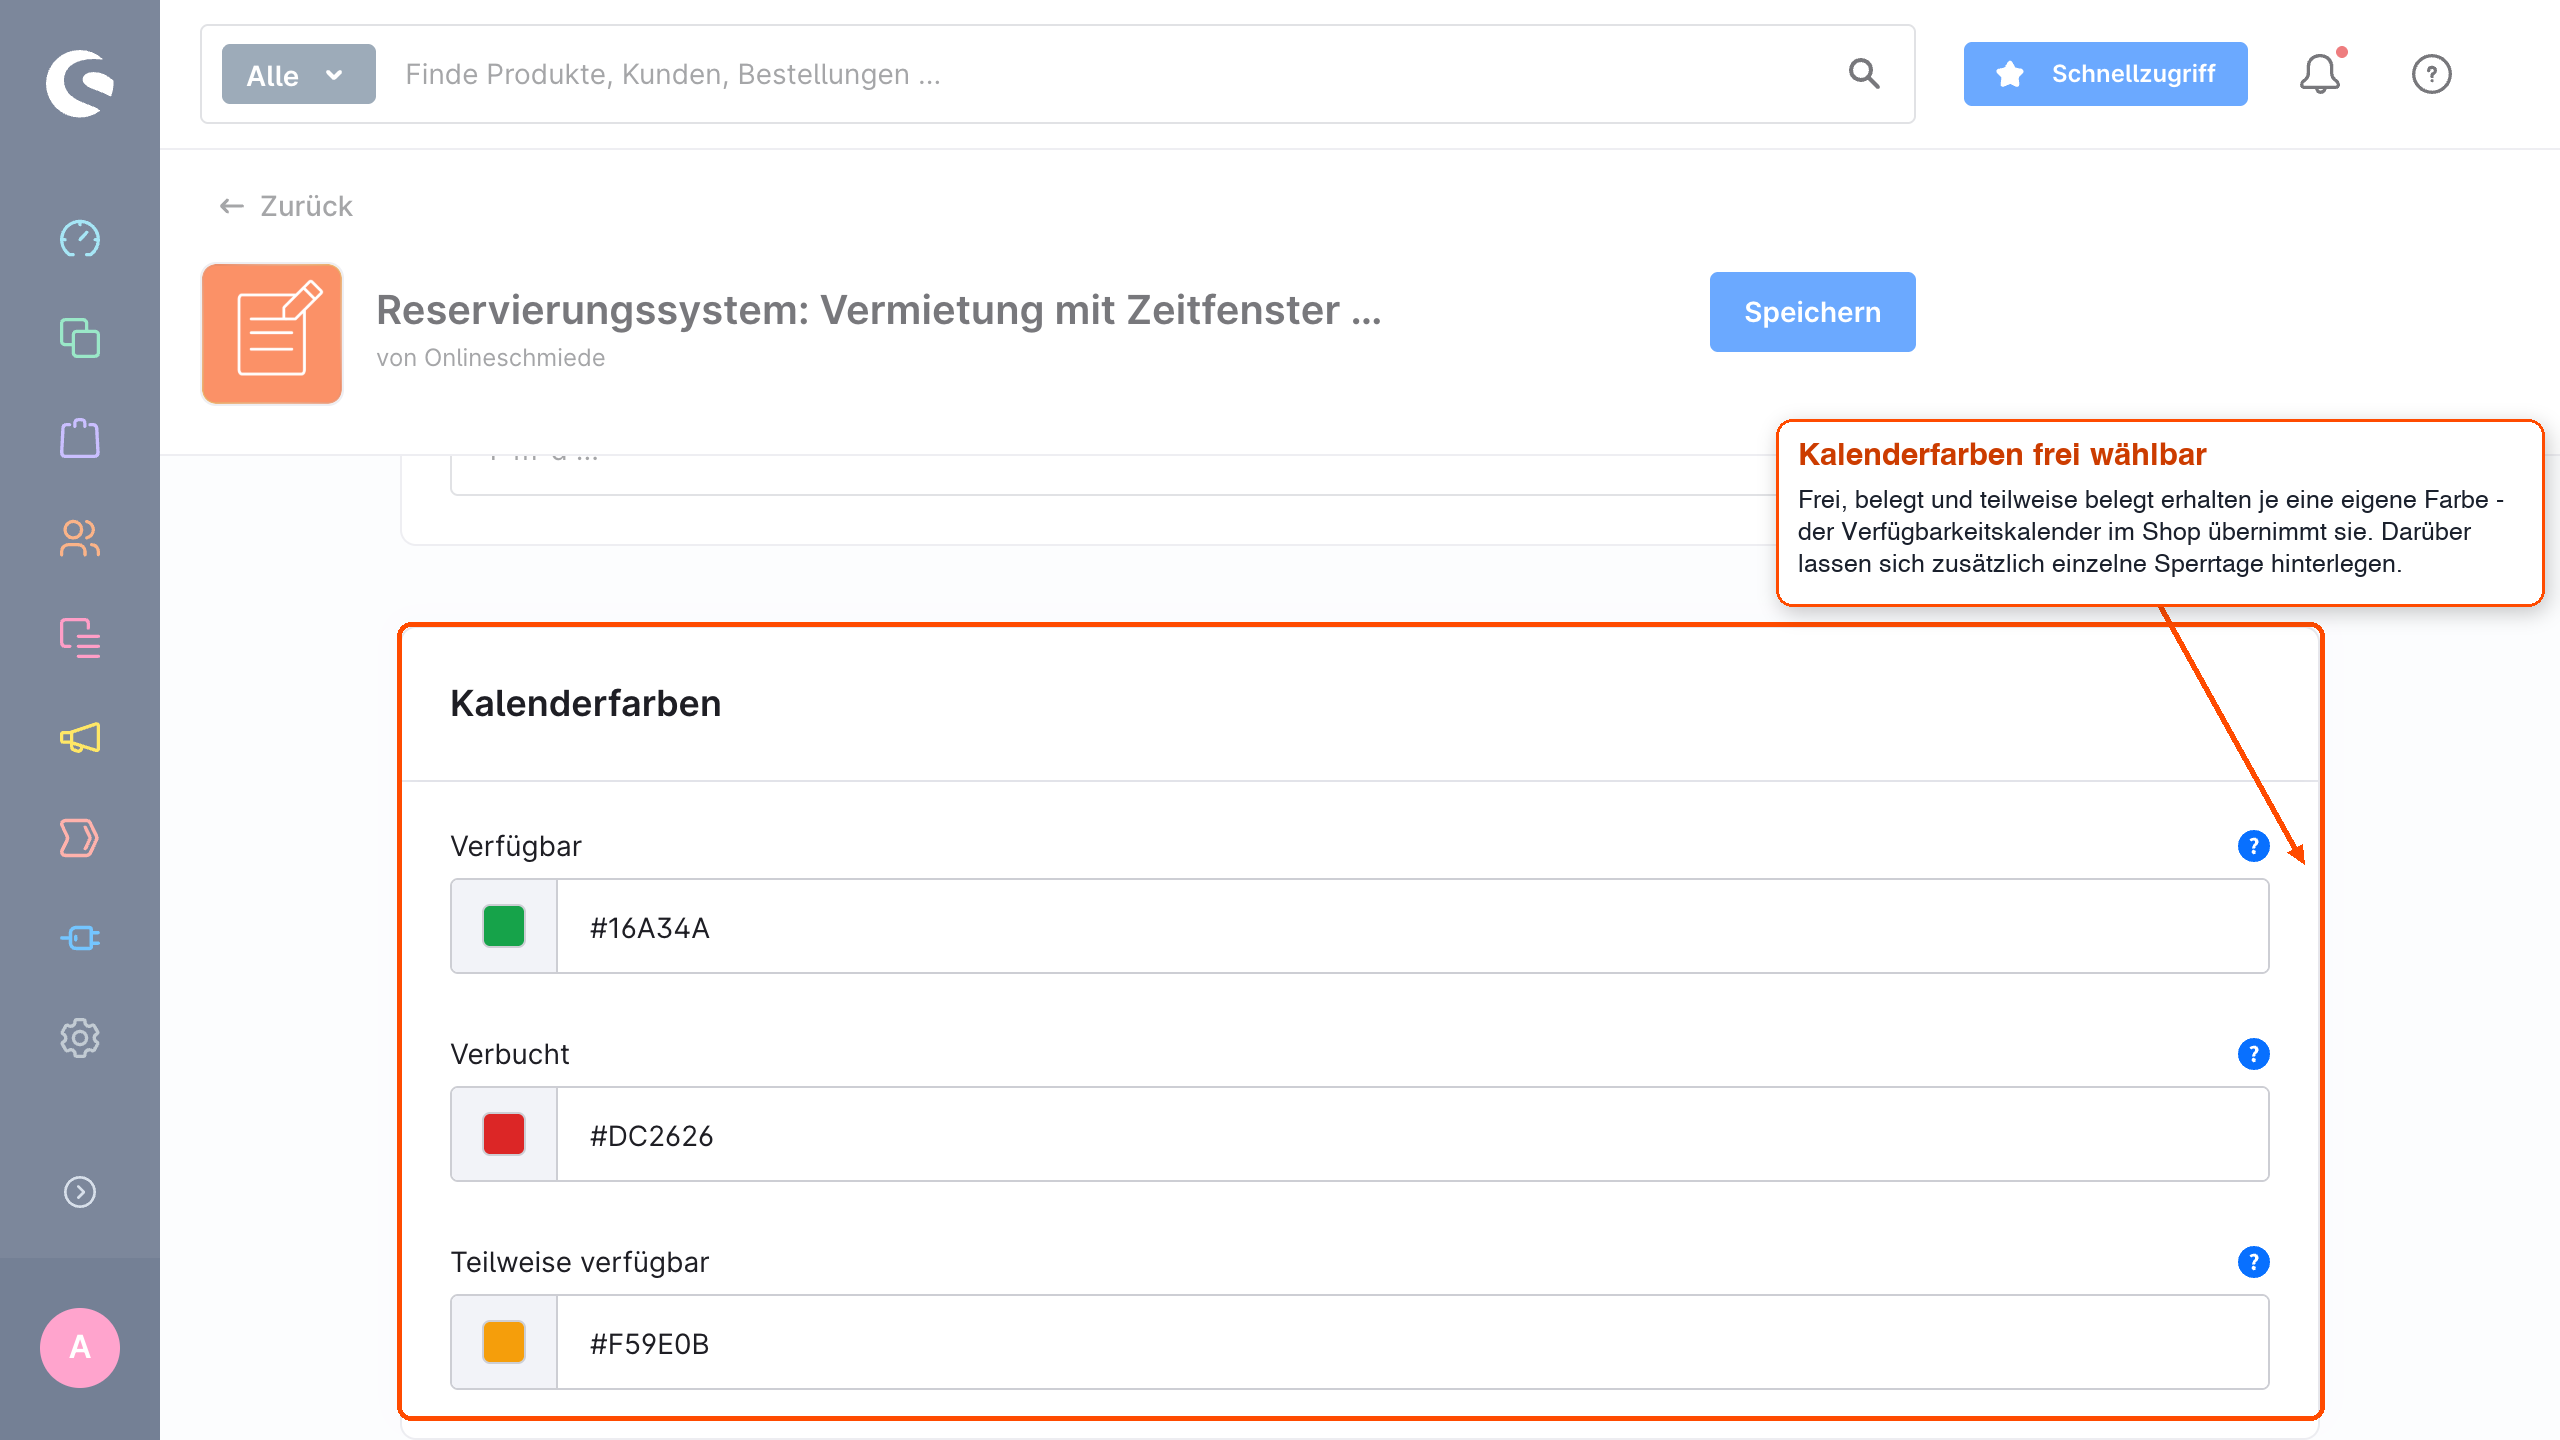Click the notification bell icon

2320,74
